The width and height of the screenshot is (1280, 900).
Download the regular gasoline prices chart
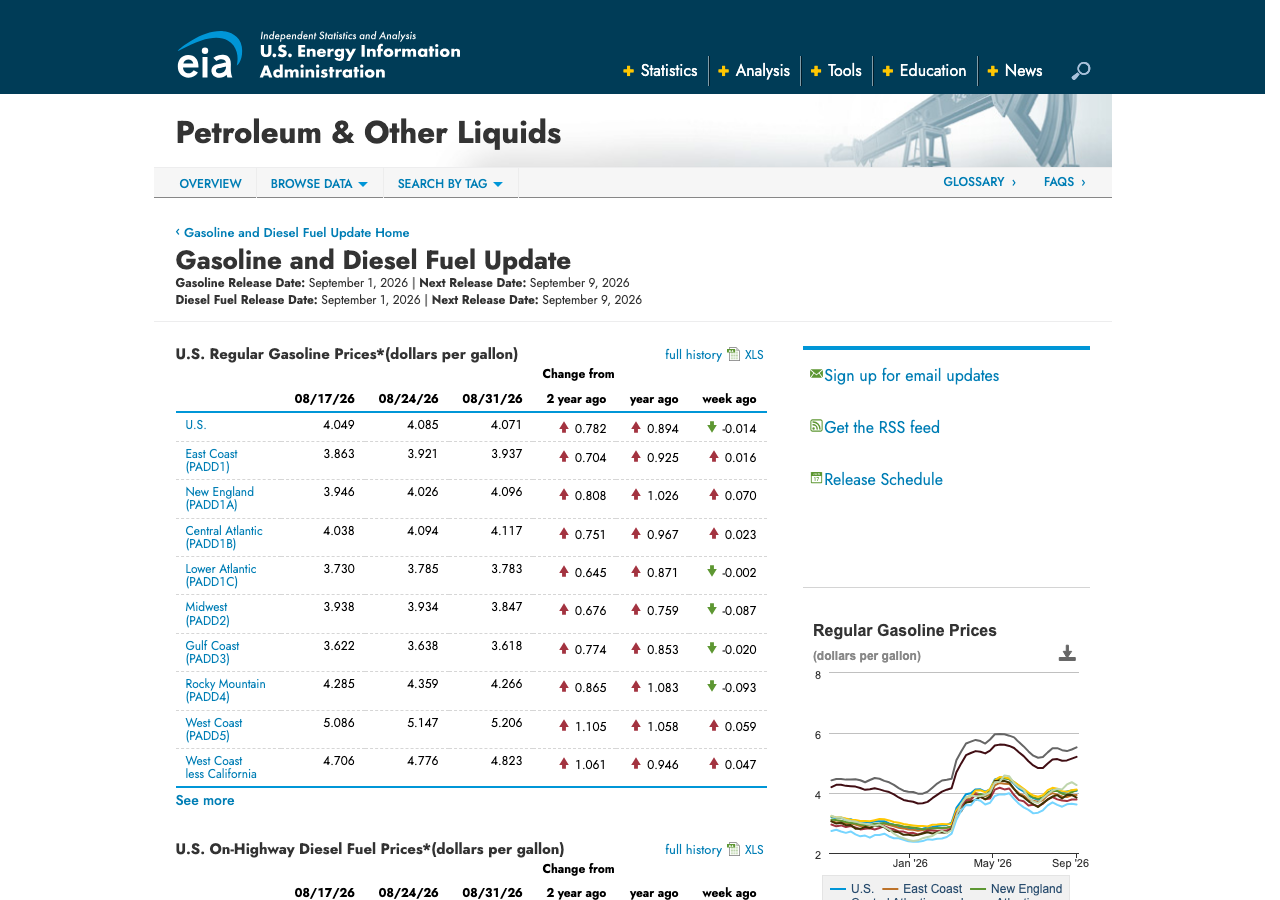1067,654
